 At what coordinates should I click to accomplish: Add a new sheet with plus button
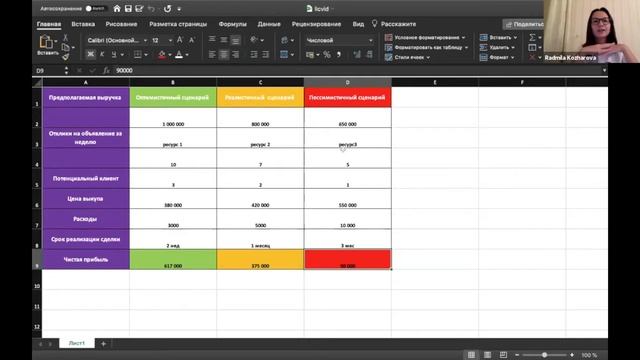tap(103, 344)
